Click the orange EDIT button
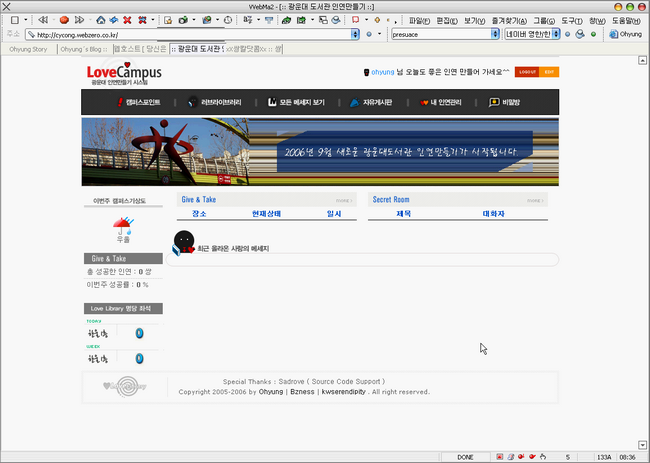This screenshot has width=650, height=463. coord(549,72)
